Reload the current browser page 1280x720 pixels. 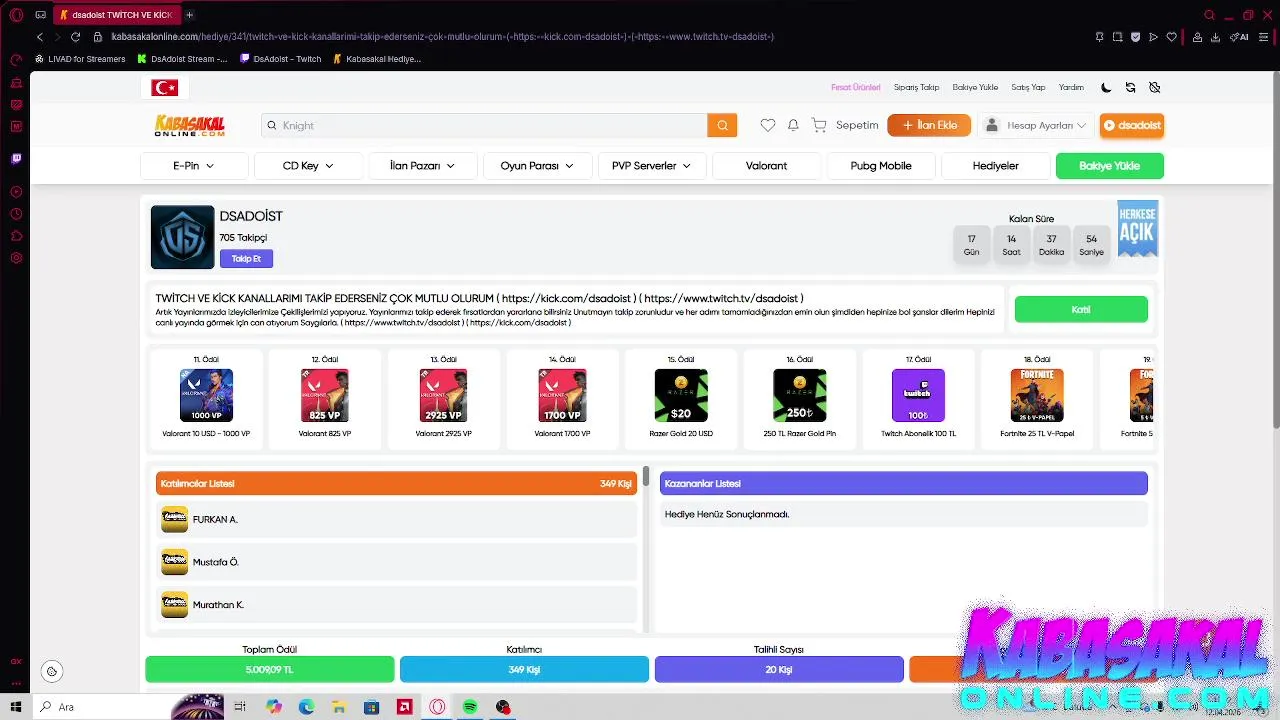coord(75,37)
